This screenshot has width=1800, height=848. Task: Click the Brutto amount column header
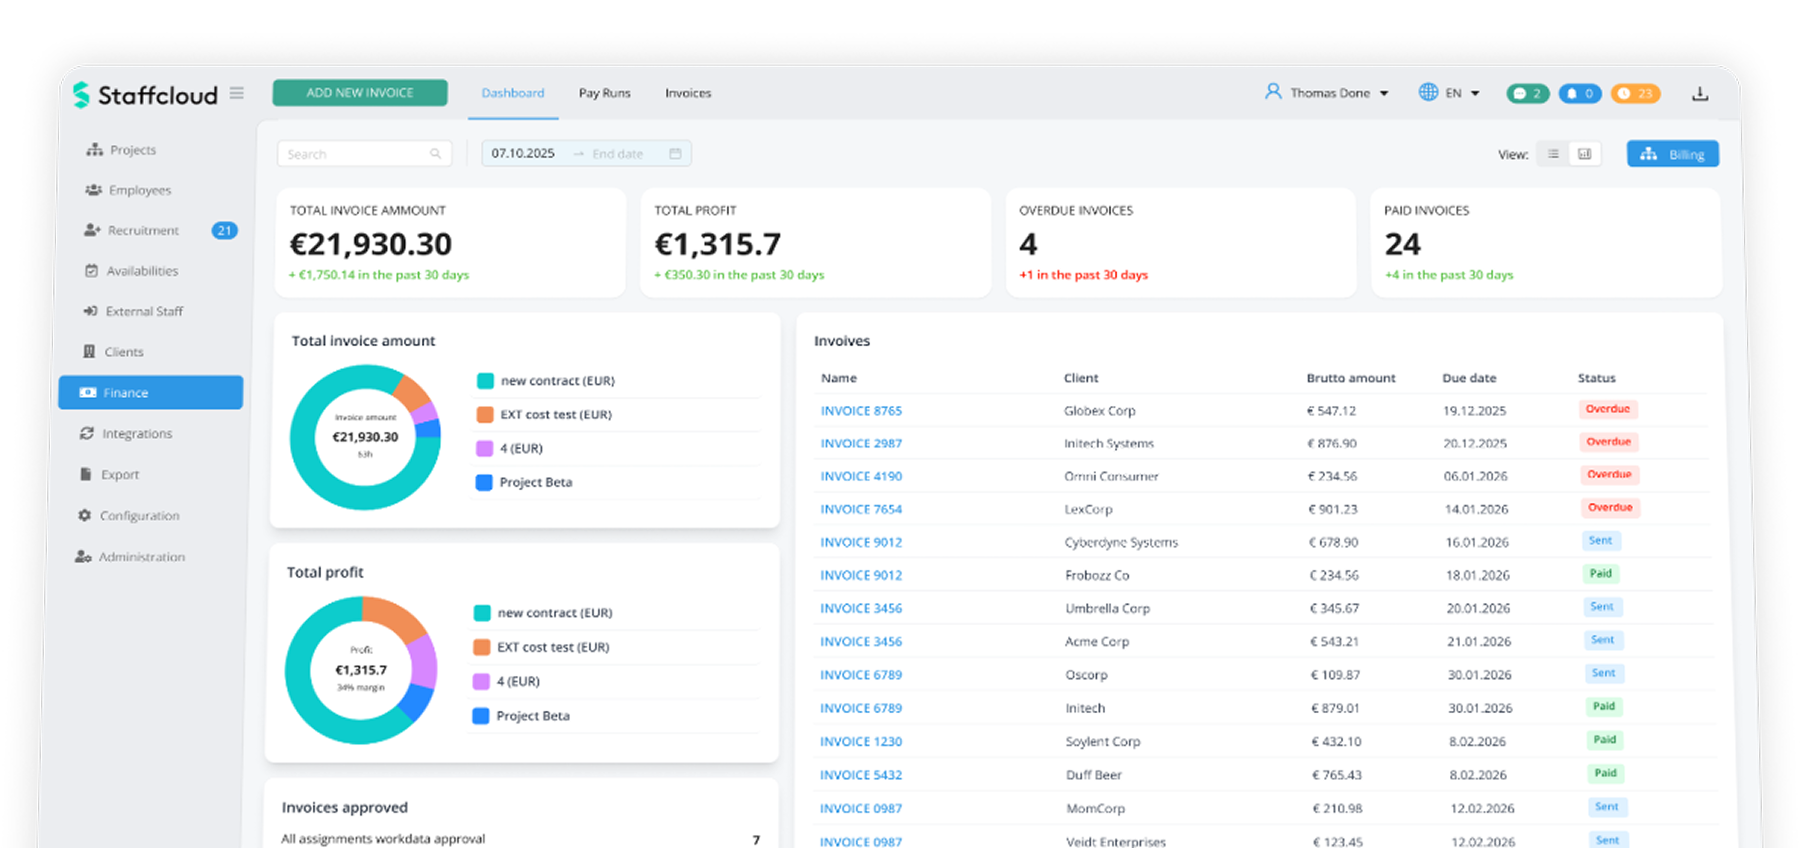[x=1351, y=378]
